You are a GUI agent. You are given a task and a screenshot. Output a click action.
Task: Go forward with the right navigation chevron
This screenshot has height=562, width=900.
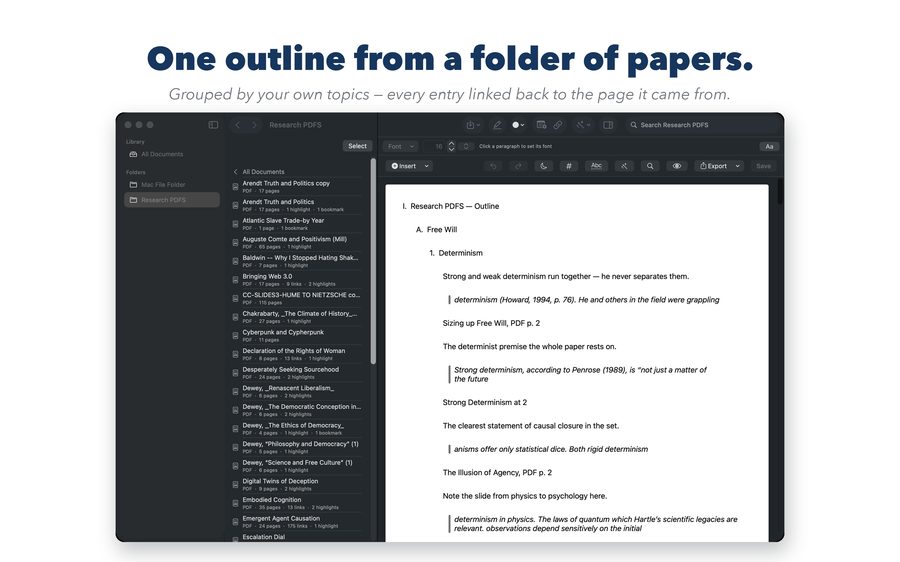click(x=254, y=125)
